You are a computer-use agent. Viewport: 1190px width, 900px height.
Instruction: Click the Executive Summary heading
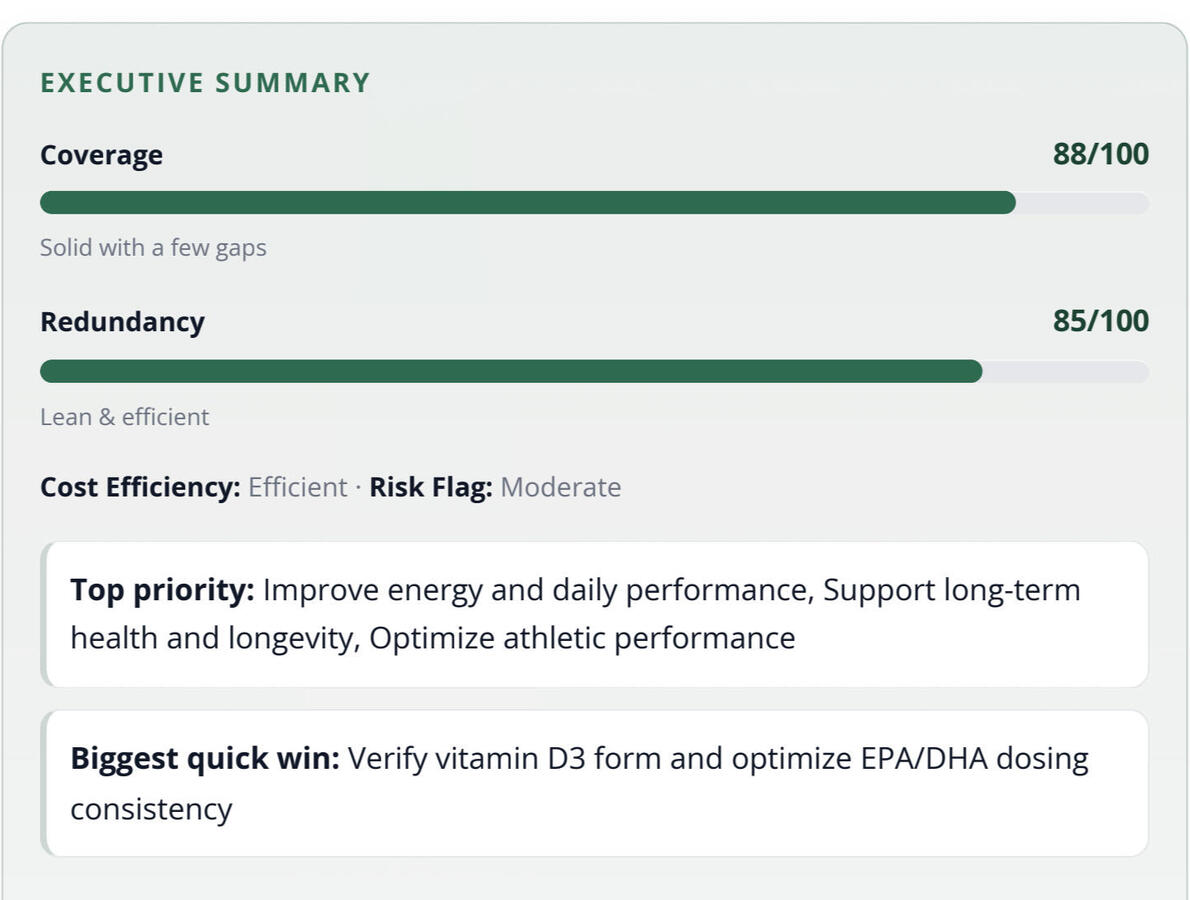tap(205, 83)
